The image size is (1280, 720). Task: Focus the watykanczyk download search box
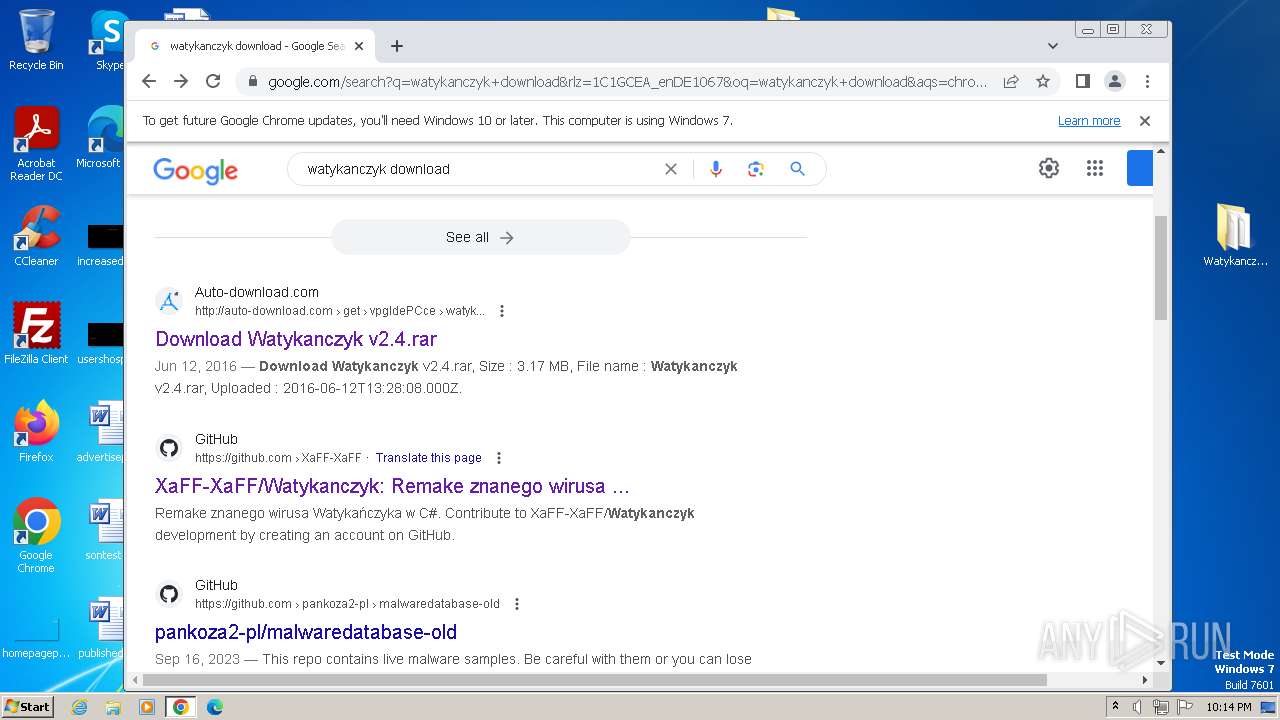(x=480, y=169)
